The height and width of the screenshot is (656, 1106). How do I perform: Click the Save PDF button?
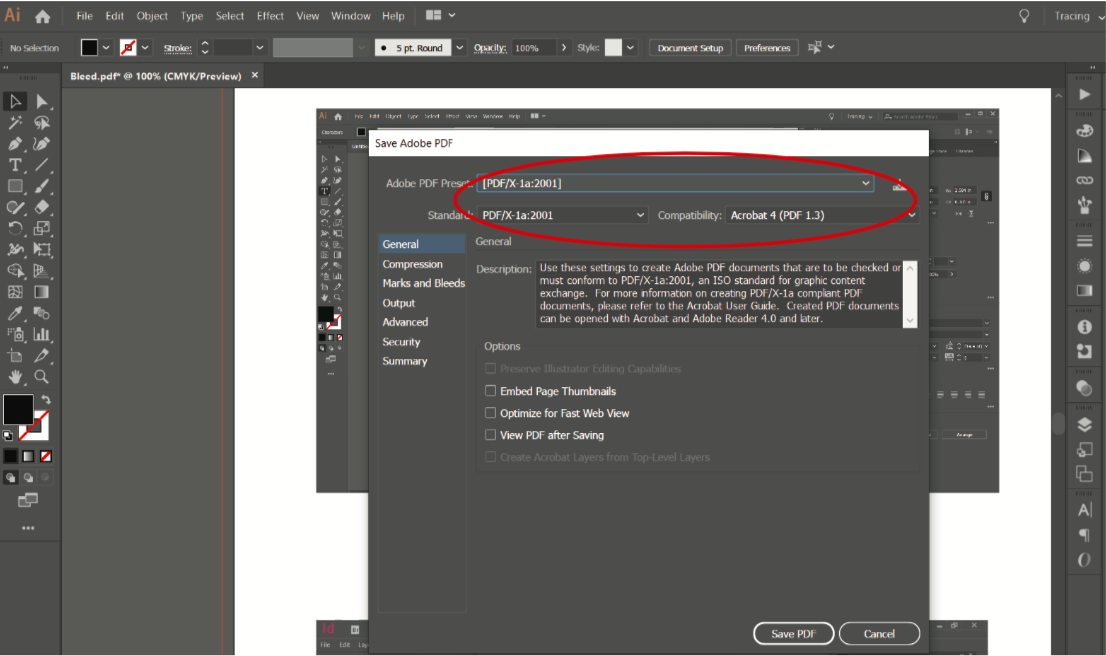(x=793, y=634)
